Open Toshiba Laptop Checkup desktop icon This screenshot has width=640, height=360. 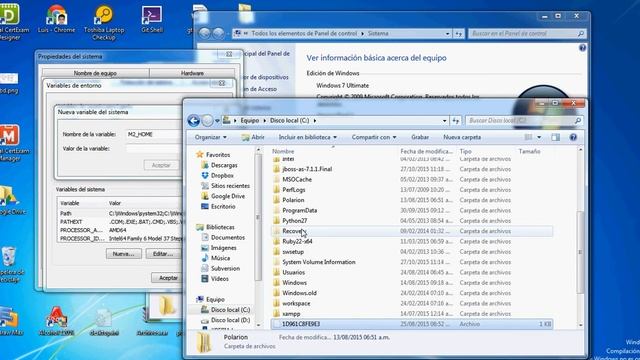point(104,23)
